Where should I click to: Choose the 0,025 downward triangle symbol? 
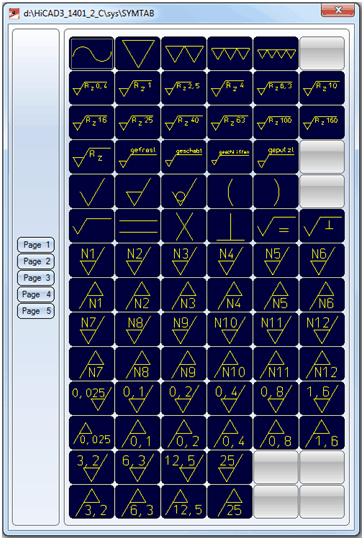pyautogui.click(x=92, y=398)
